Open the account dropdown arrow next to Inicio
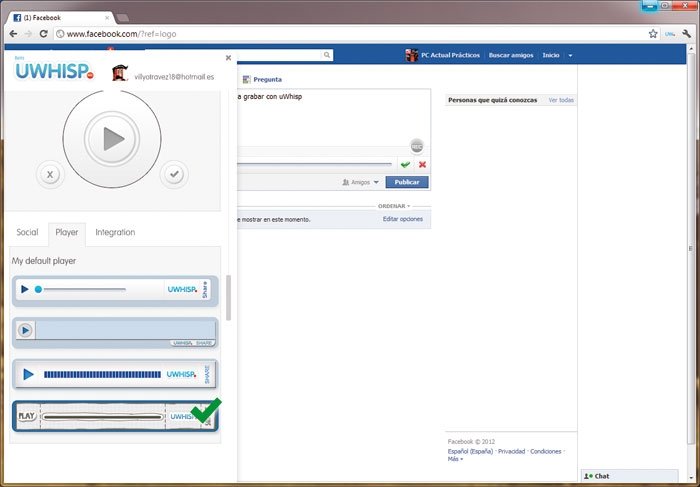This screenshot has height=487, width=700. pyautogui.click(x=570, y=56)
